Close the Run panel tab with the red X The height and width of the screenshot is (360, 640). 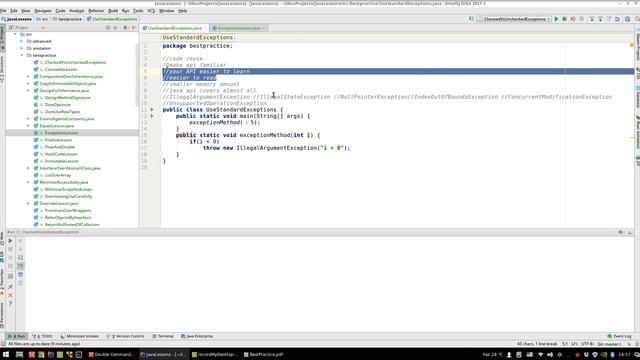tap(11, 295)
